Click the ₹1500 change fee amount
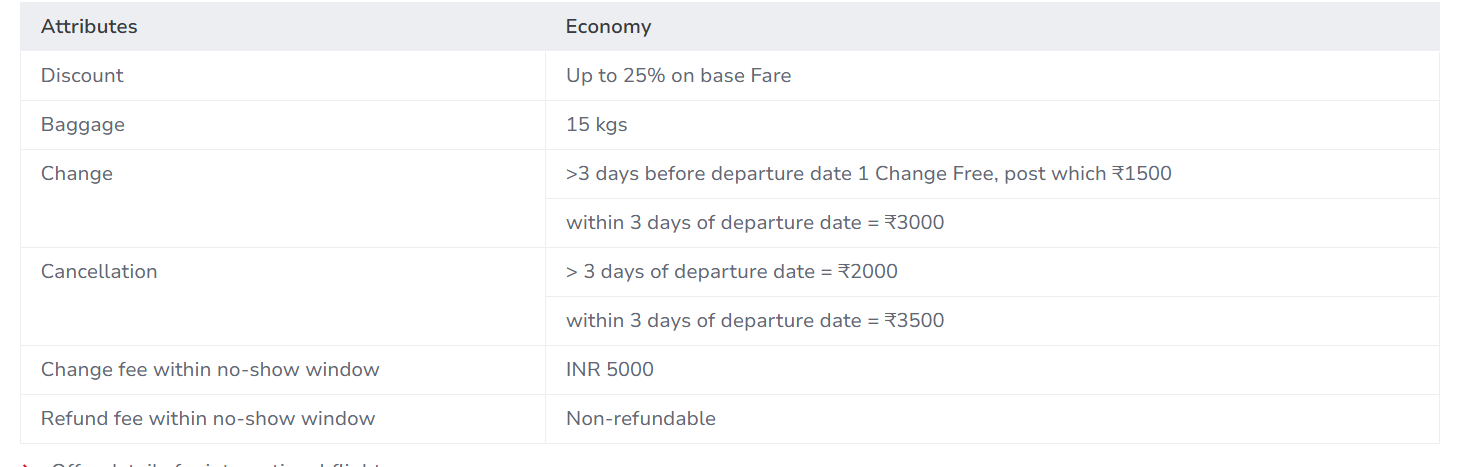The height and width of the screenshot is (467, 1466). [1141, 174]
